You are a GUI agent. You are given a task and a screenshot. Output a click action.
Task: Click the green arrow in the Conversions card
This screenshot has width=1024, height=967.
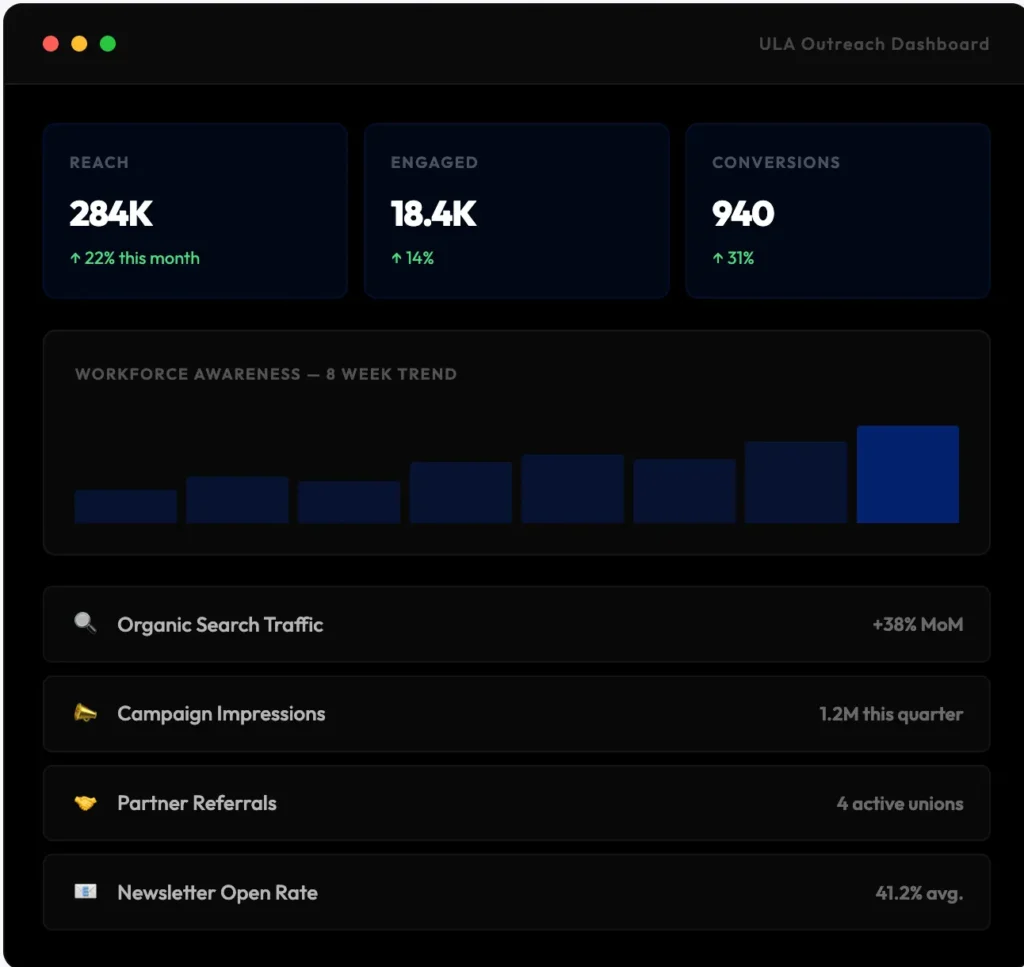pyautogui.click(x=718, y=258)
